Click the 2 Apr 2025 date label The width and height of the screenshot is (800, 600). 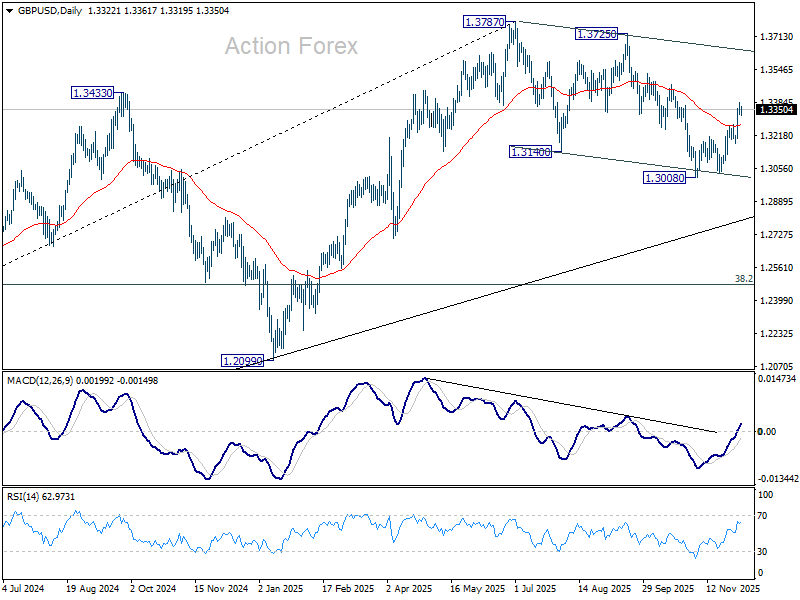(409, 588)
